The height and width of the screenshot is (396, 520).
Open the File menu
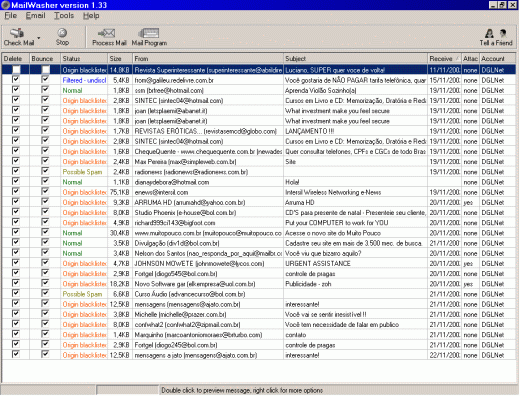coord(10,16)
